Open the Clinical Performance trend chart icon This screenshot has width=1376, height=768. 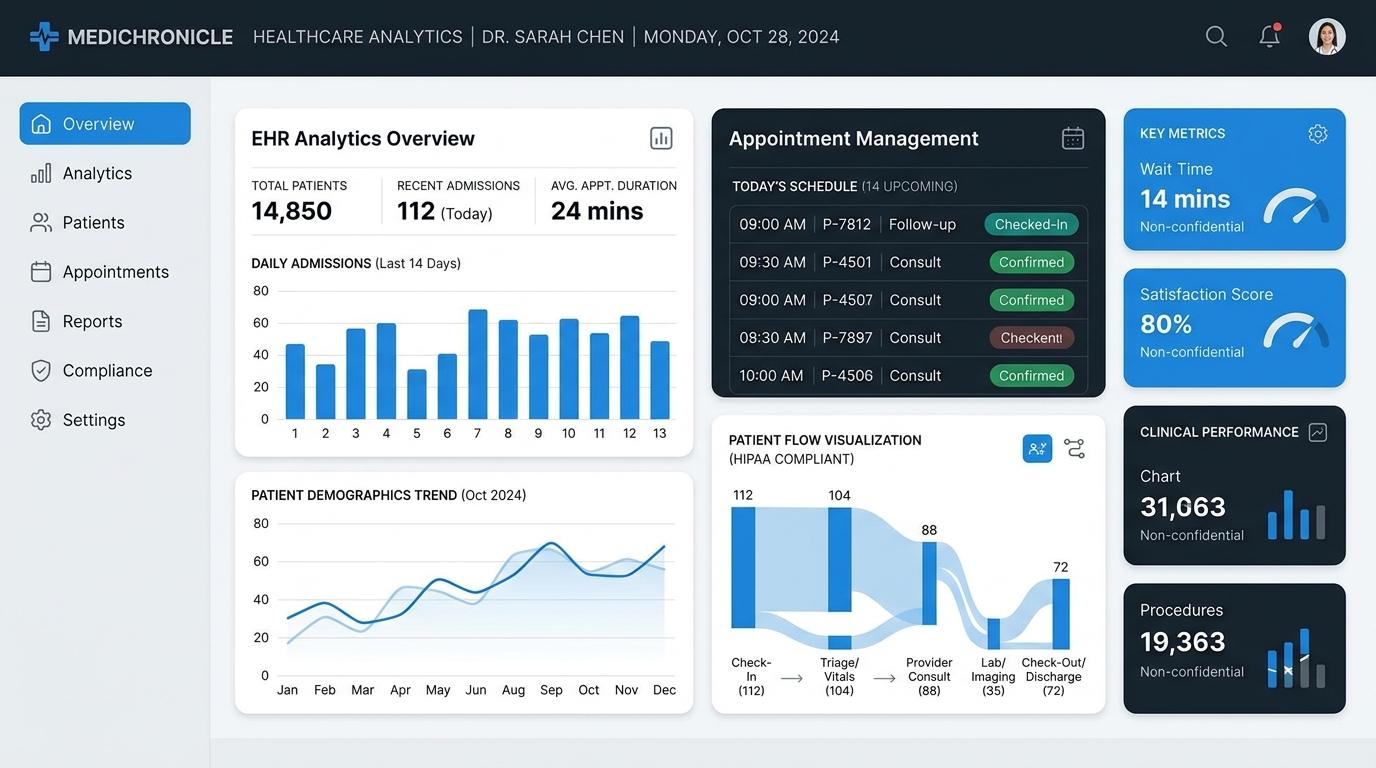(x=1318, y=432)
